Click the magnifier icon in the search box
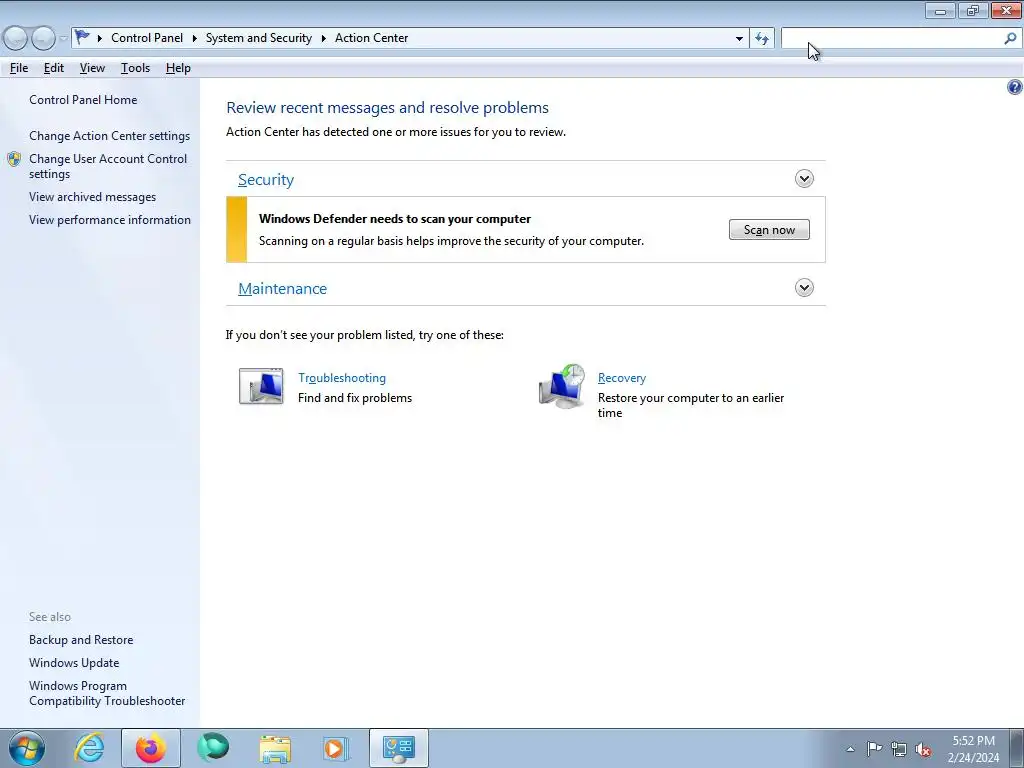This screenshot has width=1024, height=768. [1010, 39]
